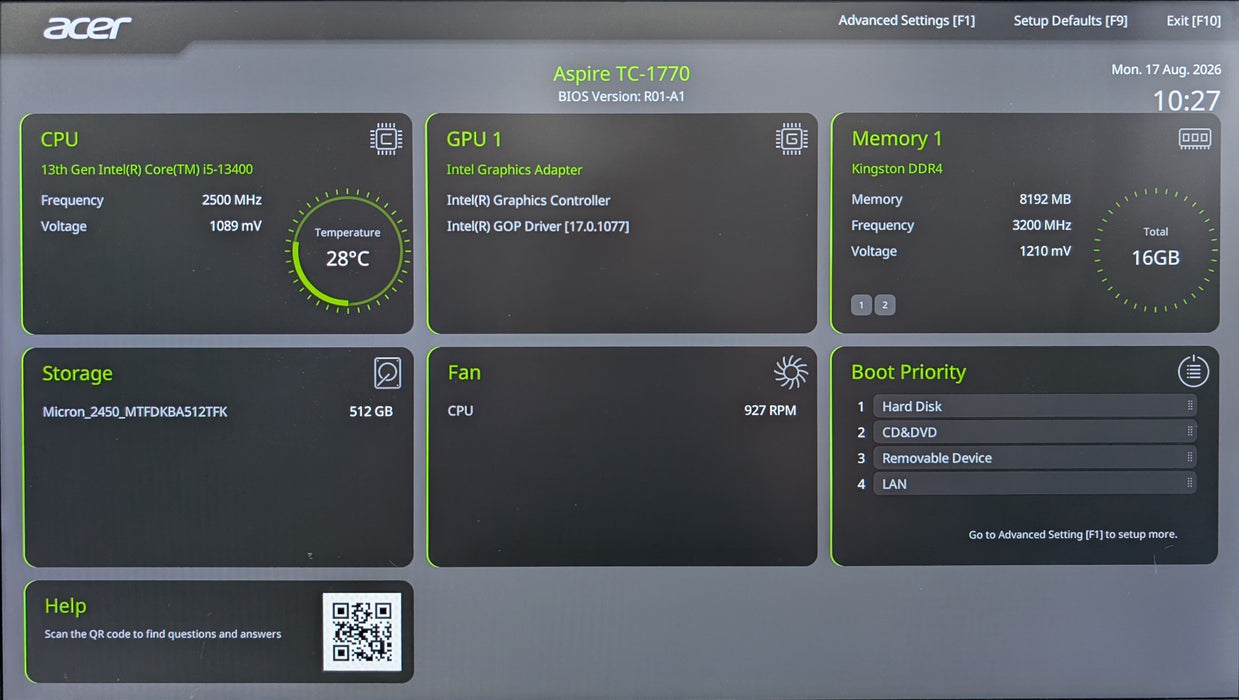This screenshot has width=1239, height=700.
Task: Click Go to Advanced Setting [F1] hint
Action: click(1073, 534)
